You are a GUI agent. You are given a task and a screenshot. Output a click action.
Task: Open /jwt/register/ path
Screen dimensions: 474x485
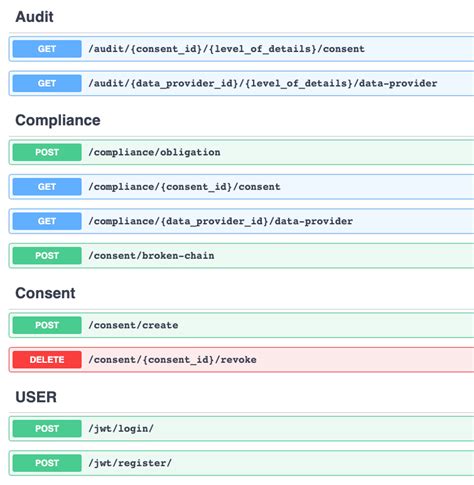130,463
